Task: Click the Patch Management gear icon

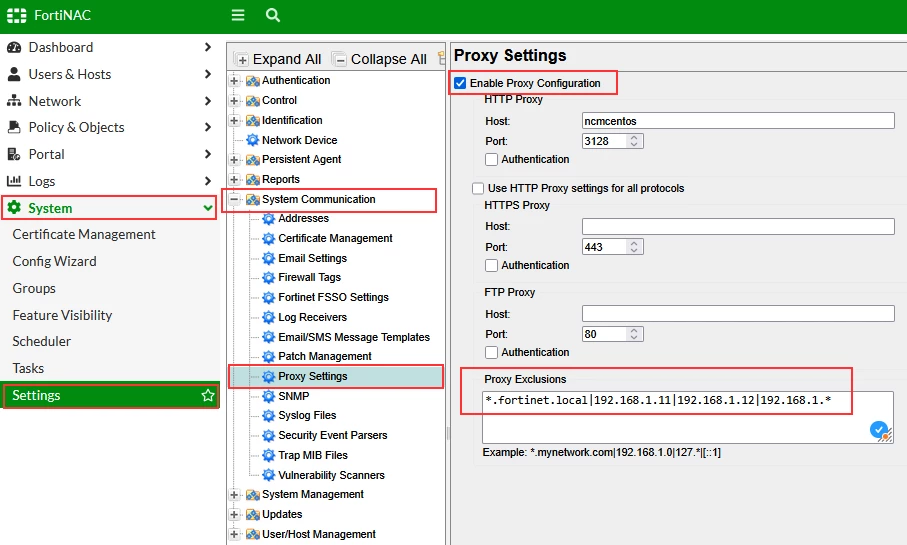Action: click(x=268, y=356)
